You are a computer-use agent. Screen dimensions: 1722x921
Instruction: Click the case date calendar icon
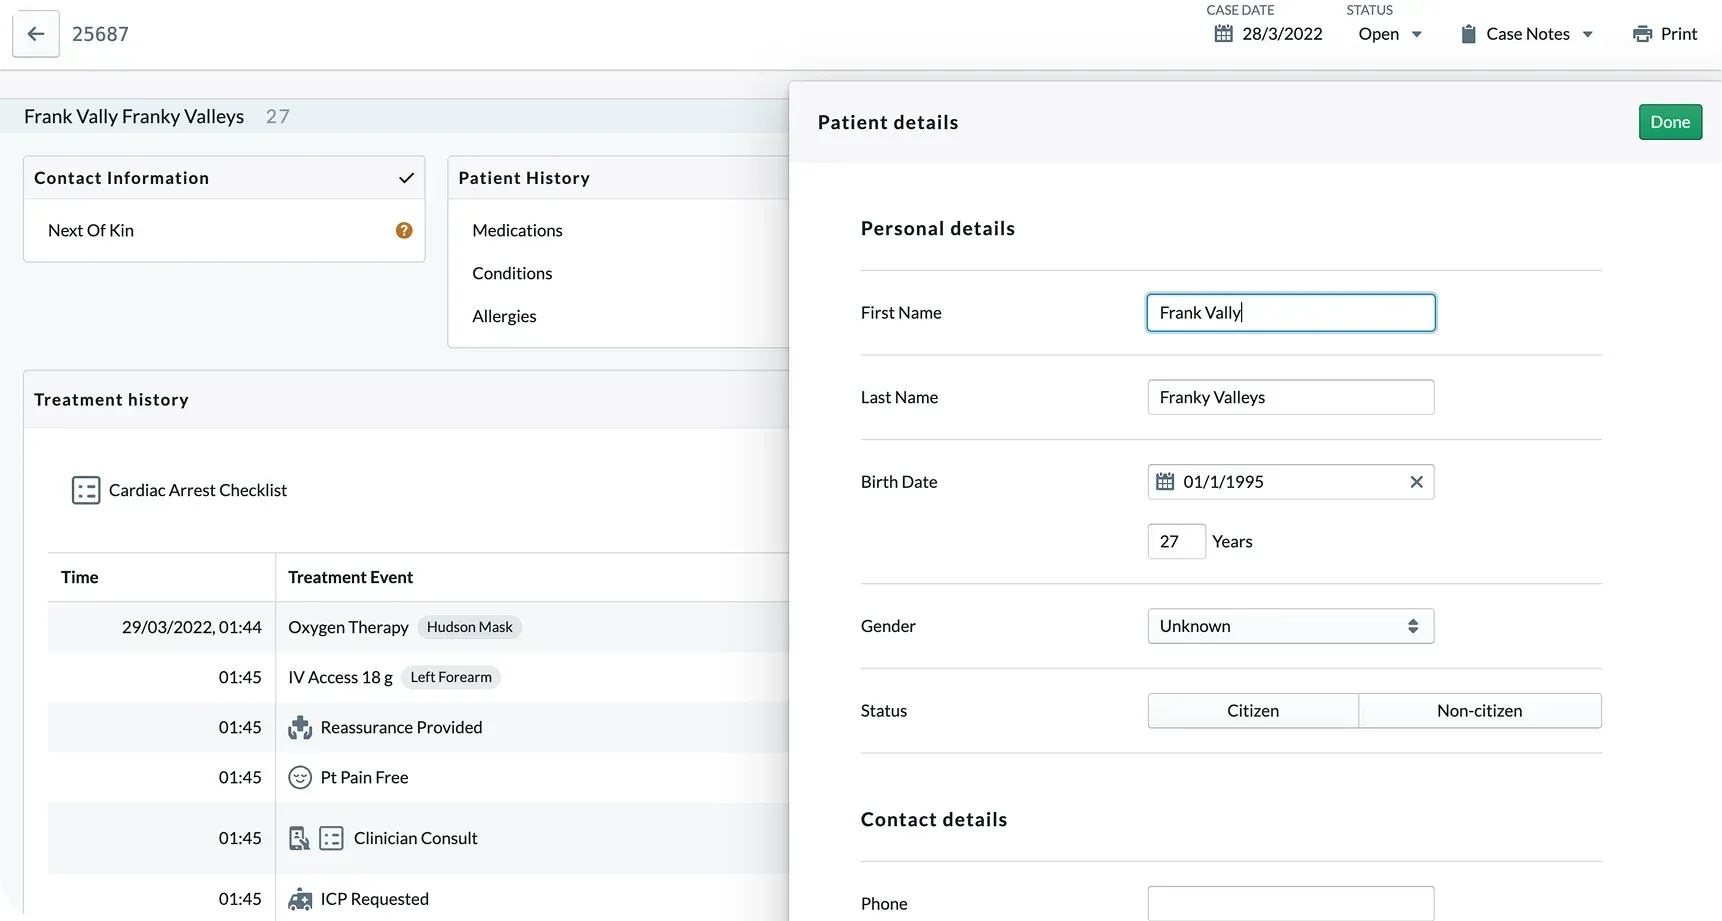(1223, 34)
